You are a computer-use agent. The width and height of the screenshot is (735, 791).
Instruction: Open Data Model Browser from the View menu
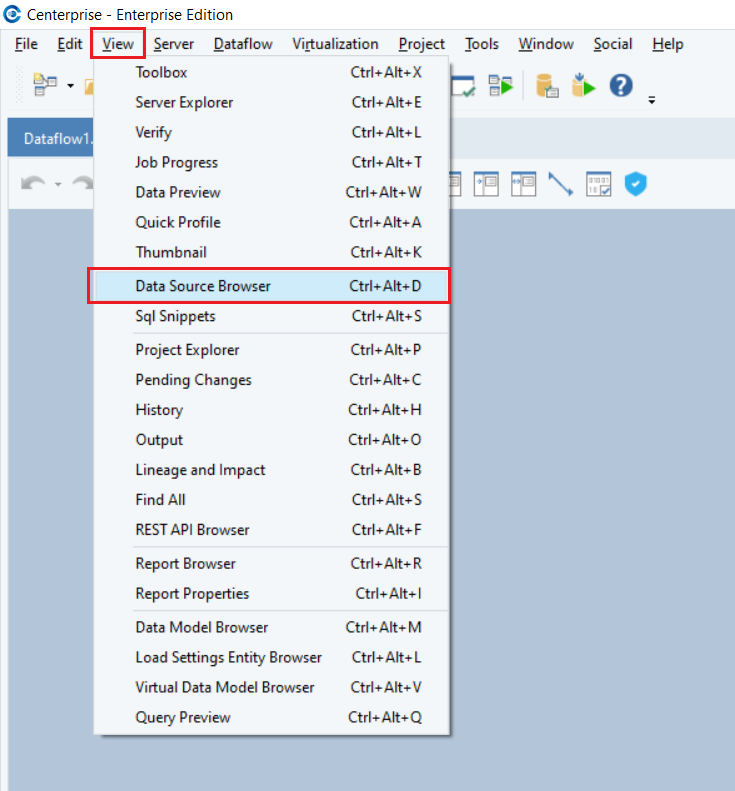(x=271, y=627)
